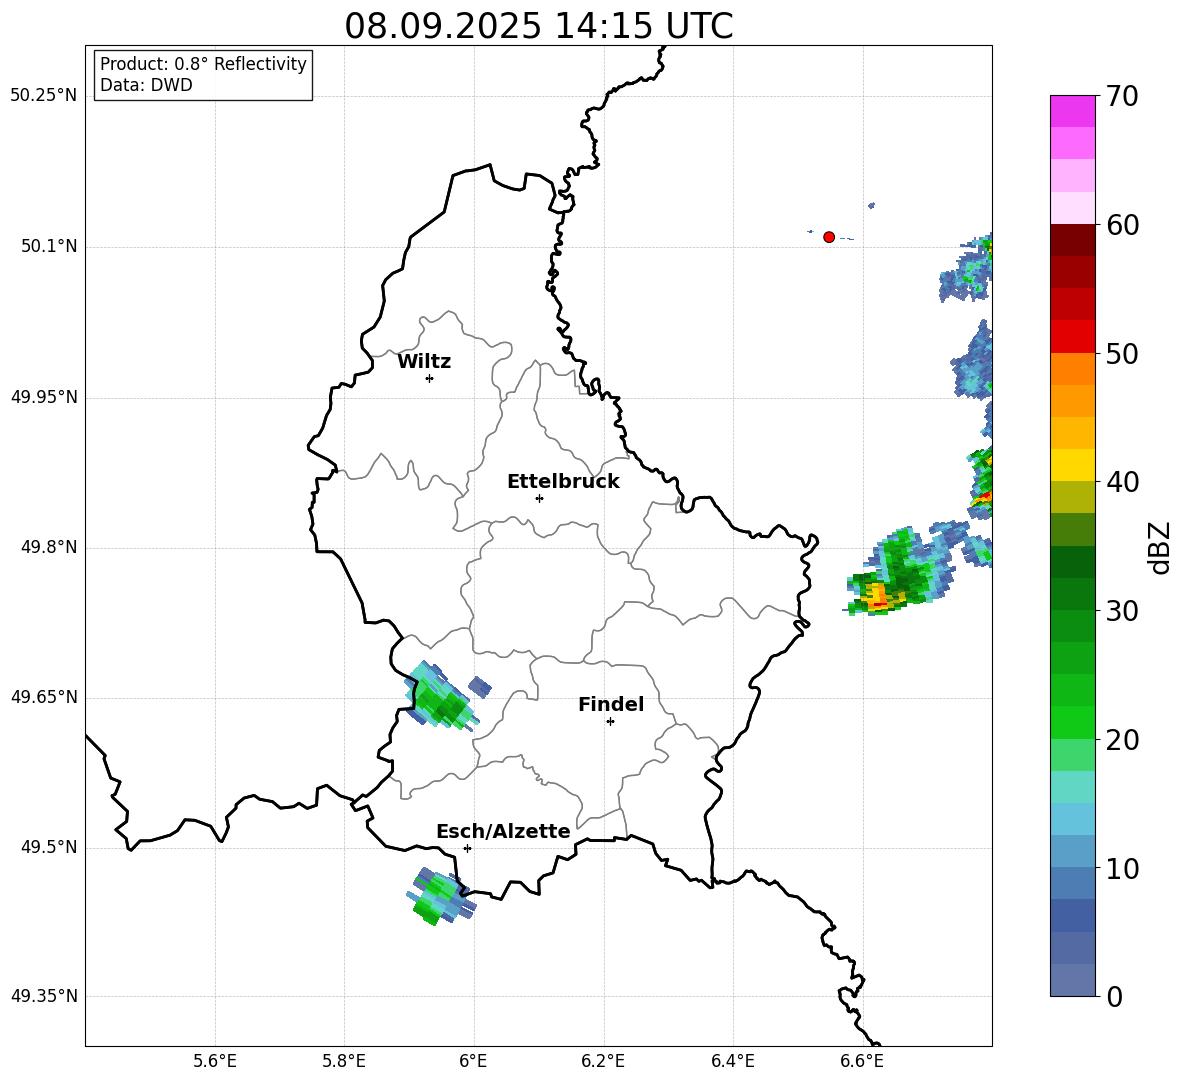Click the 6.4°E longitude label
Viewport: 1184px width, 1081px height.
click(x=732, y=1062)
